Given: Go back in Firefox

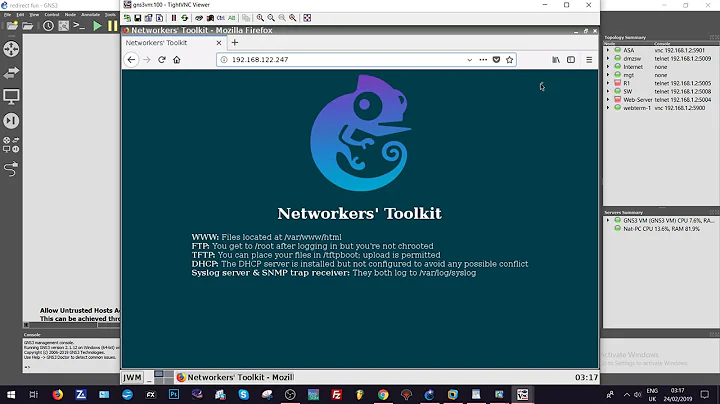Looking at the screenshot, I should point(131,60).
